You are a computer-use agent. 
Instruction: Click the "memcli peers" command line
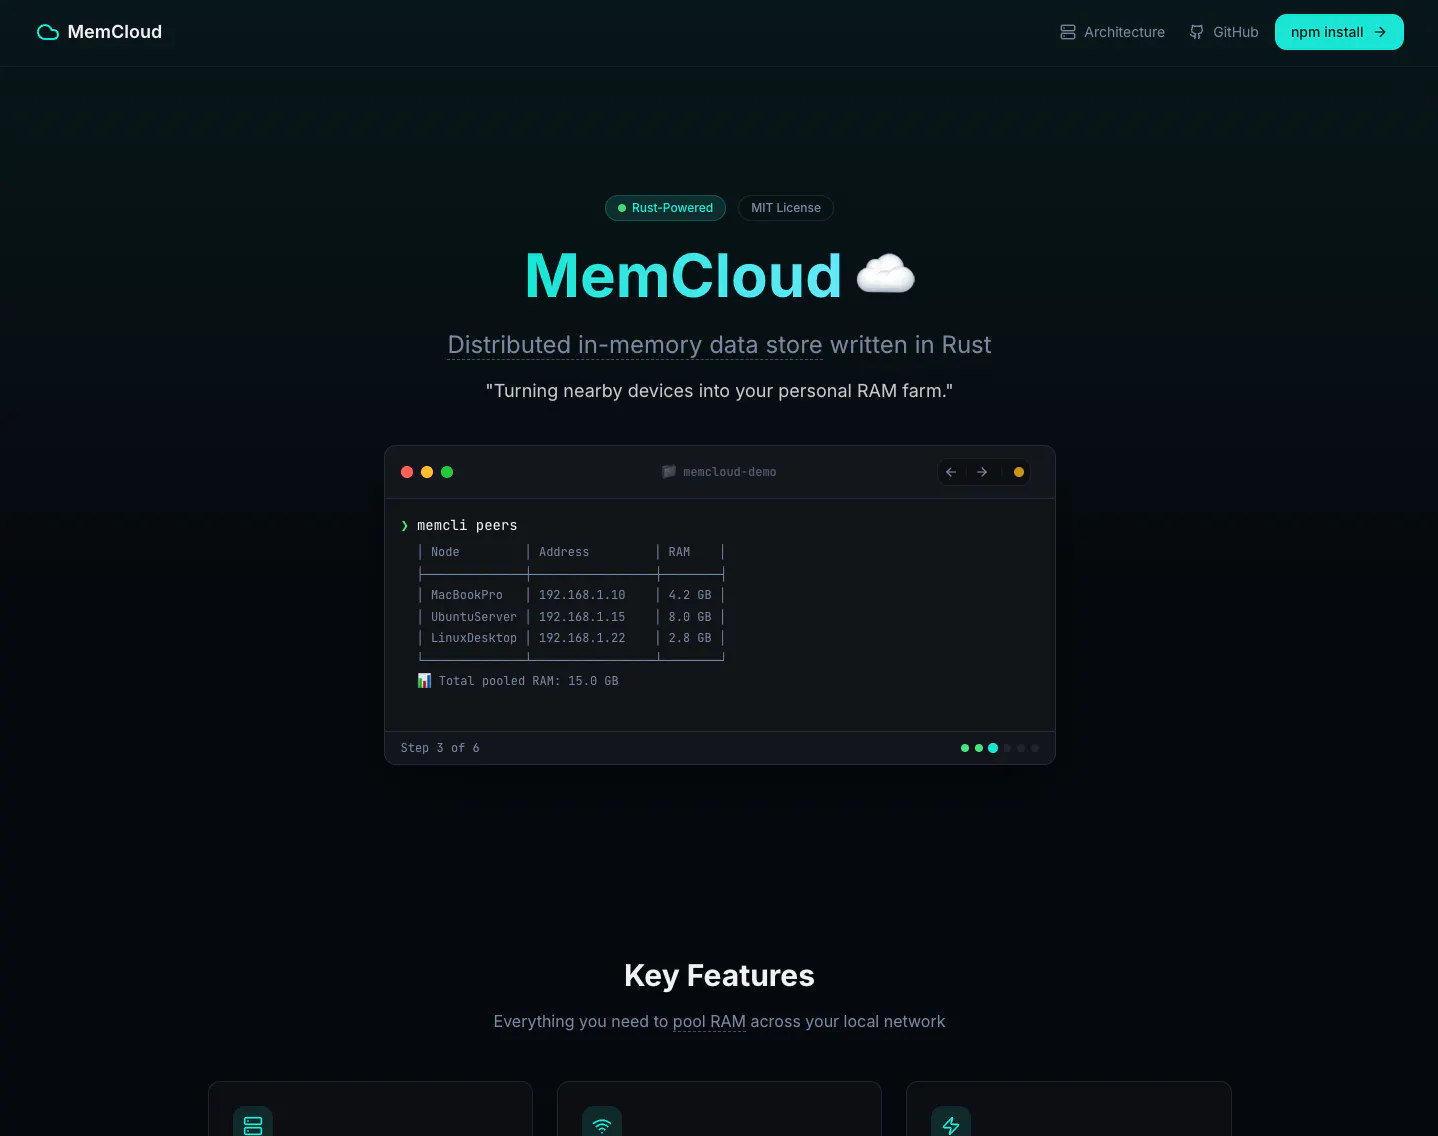[467, 525]
